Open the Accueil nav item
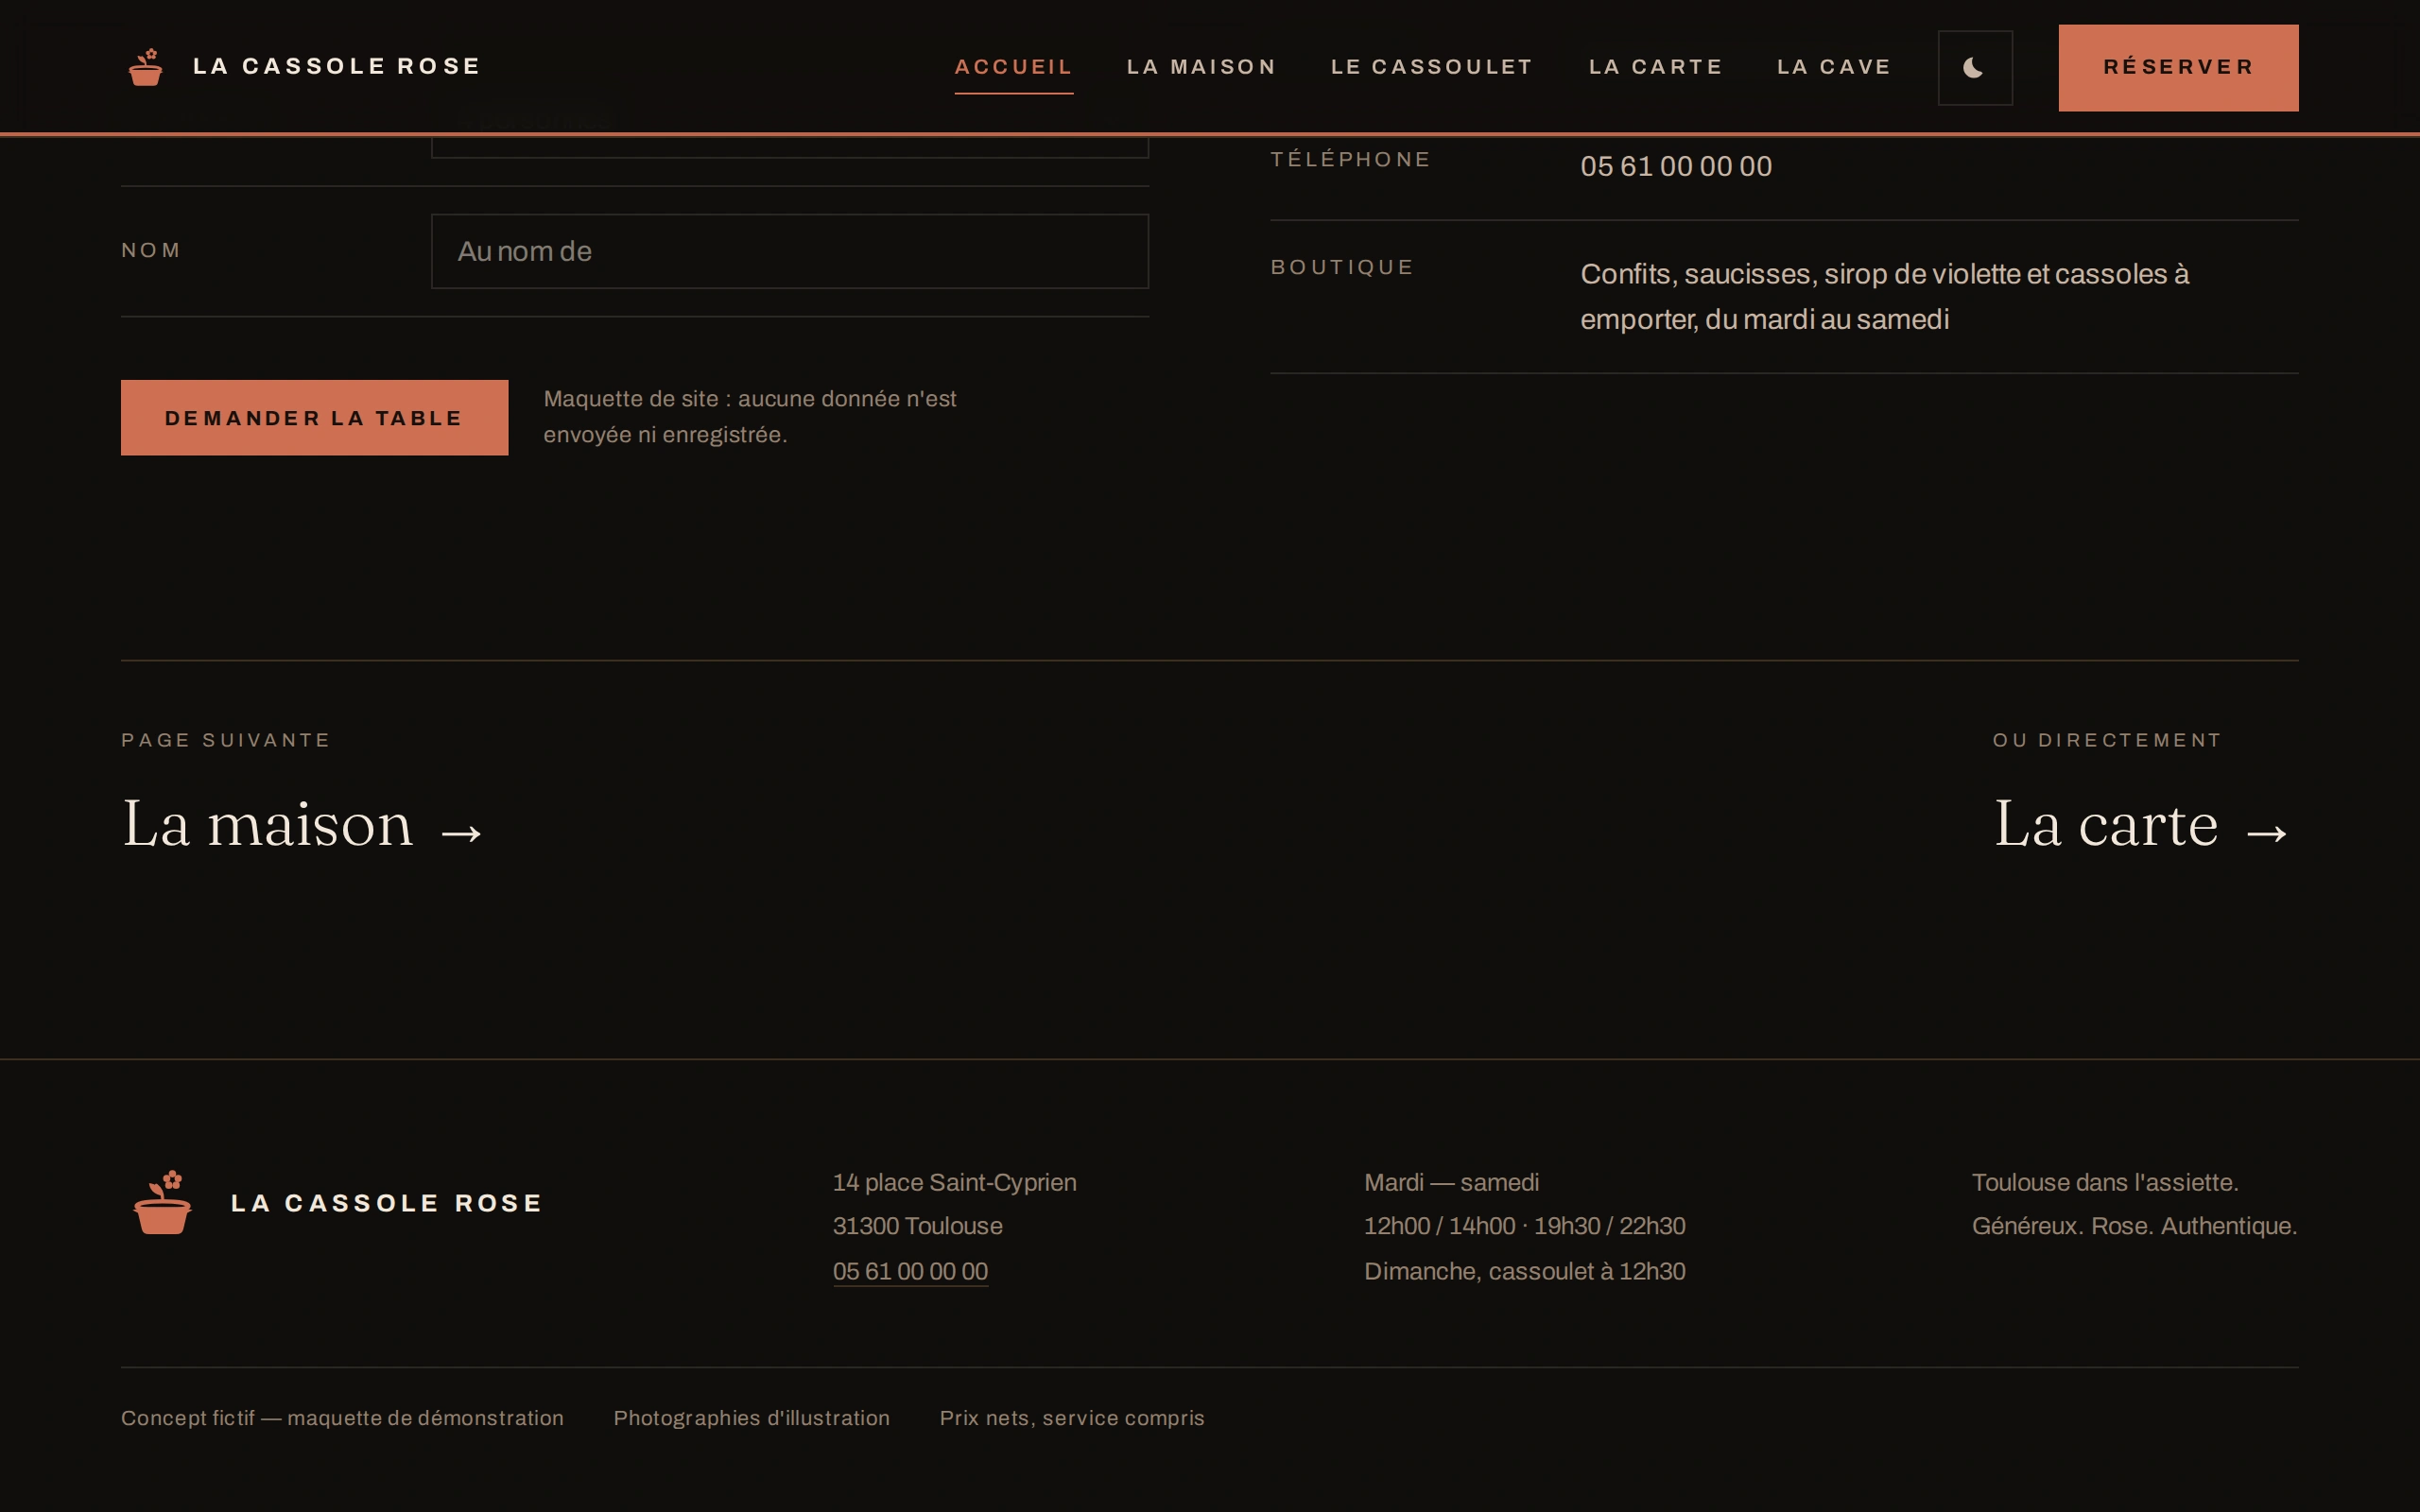Viewport: 2420px width, 1512px height. coord(1014,67)
